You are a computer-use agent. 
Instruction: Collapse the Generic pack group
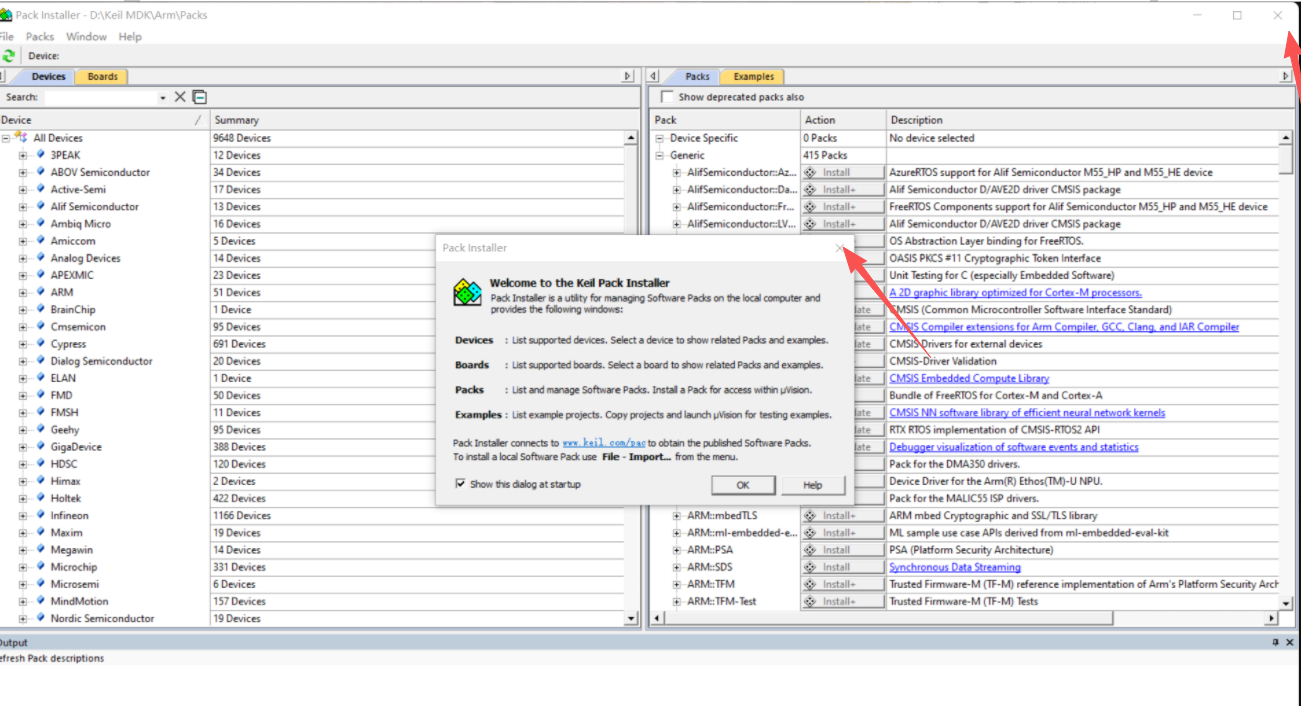click(x=660, y=155)
